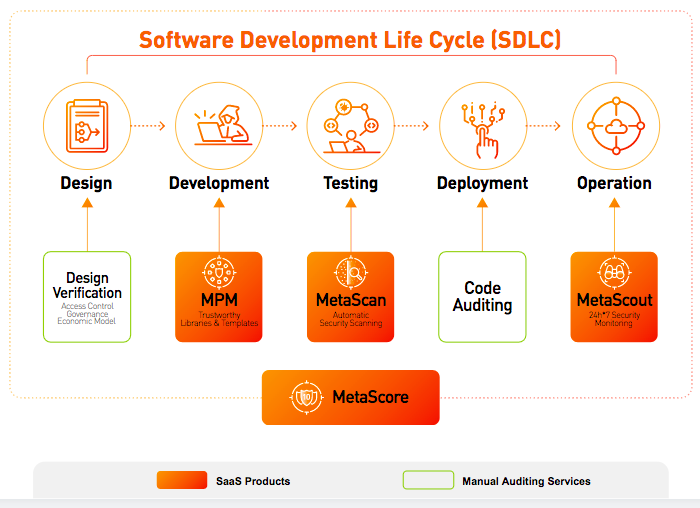Open the Design Verification box
700x508 pixels.
click(87, 297)
